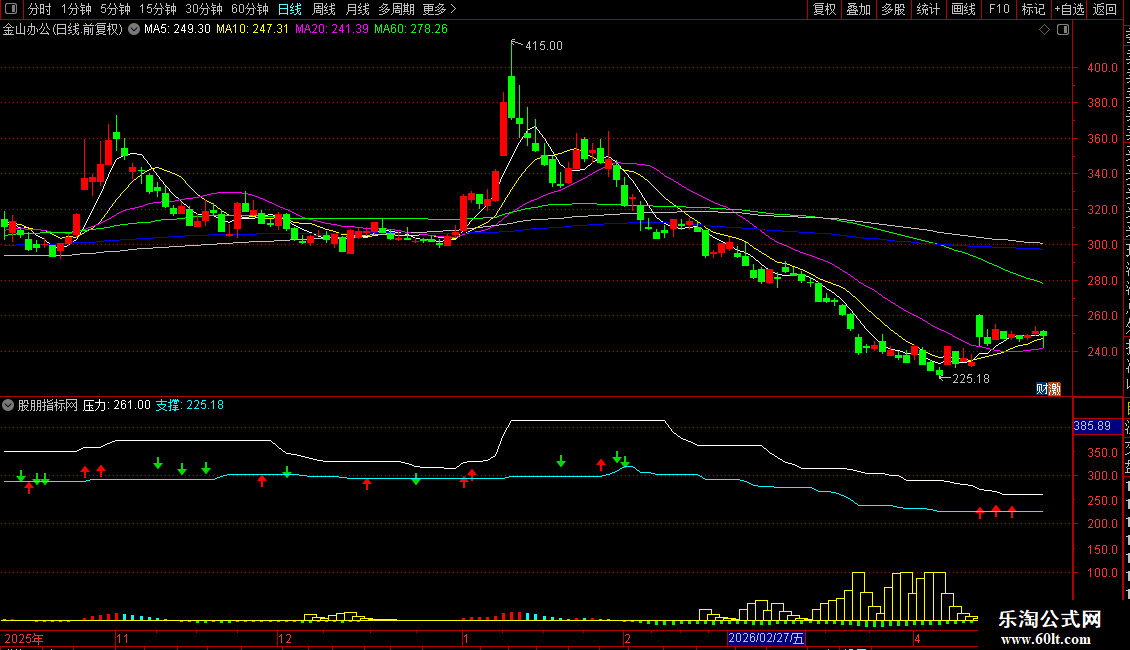
Task: Click the 压力: 261.00 value
Action: click(117, 405)
